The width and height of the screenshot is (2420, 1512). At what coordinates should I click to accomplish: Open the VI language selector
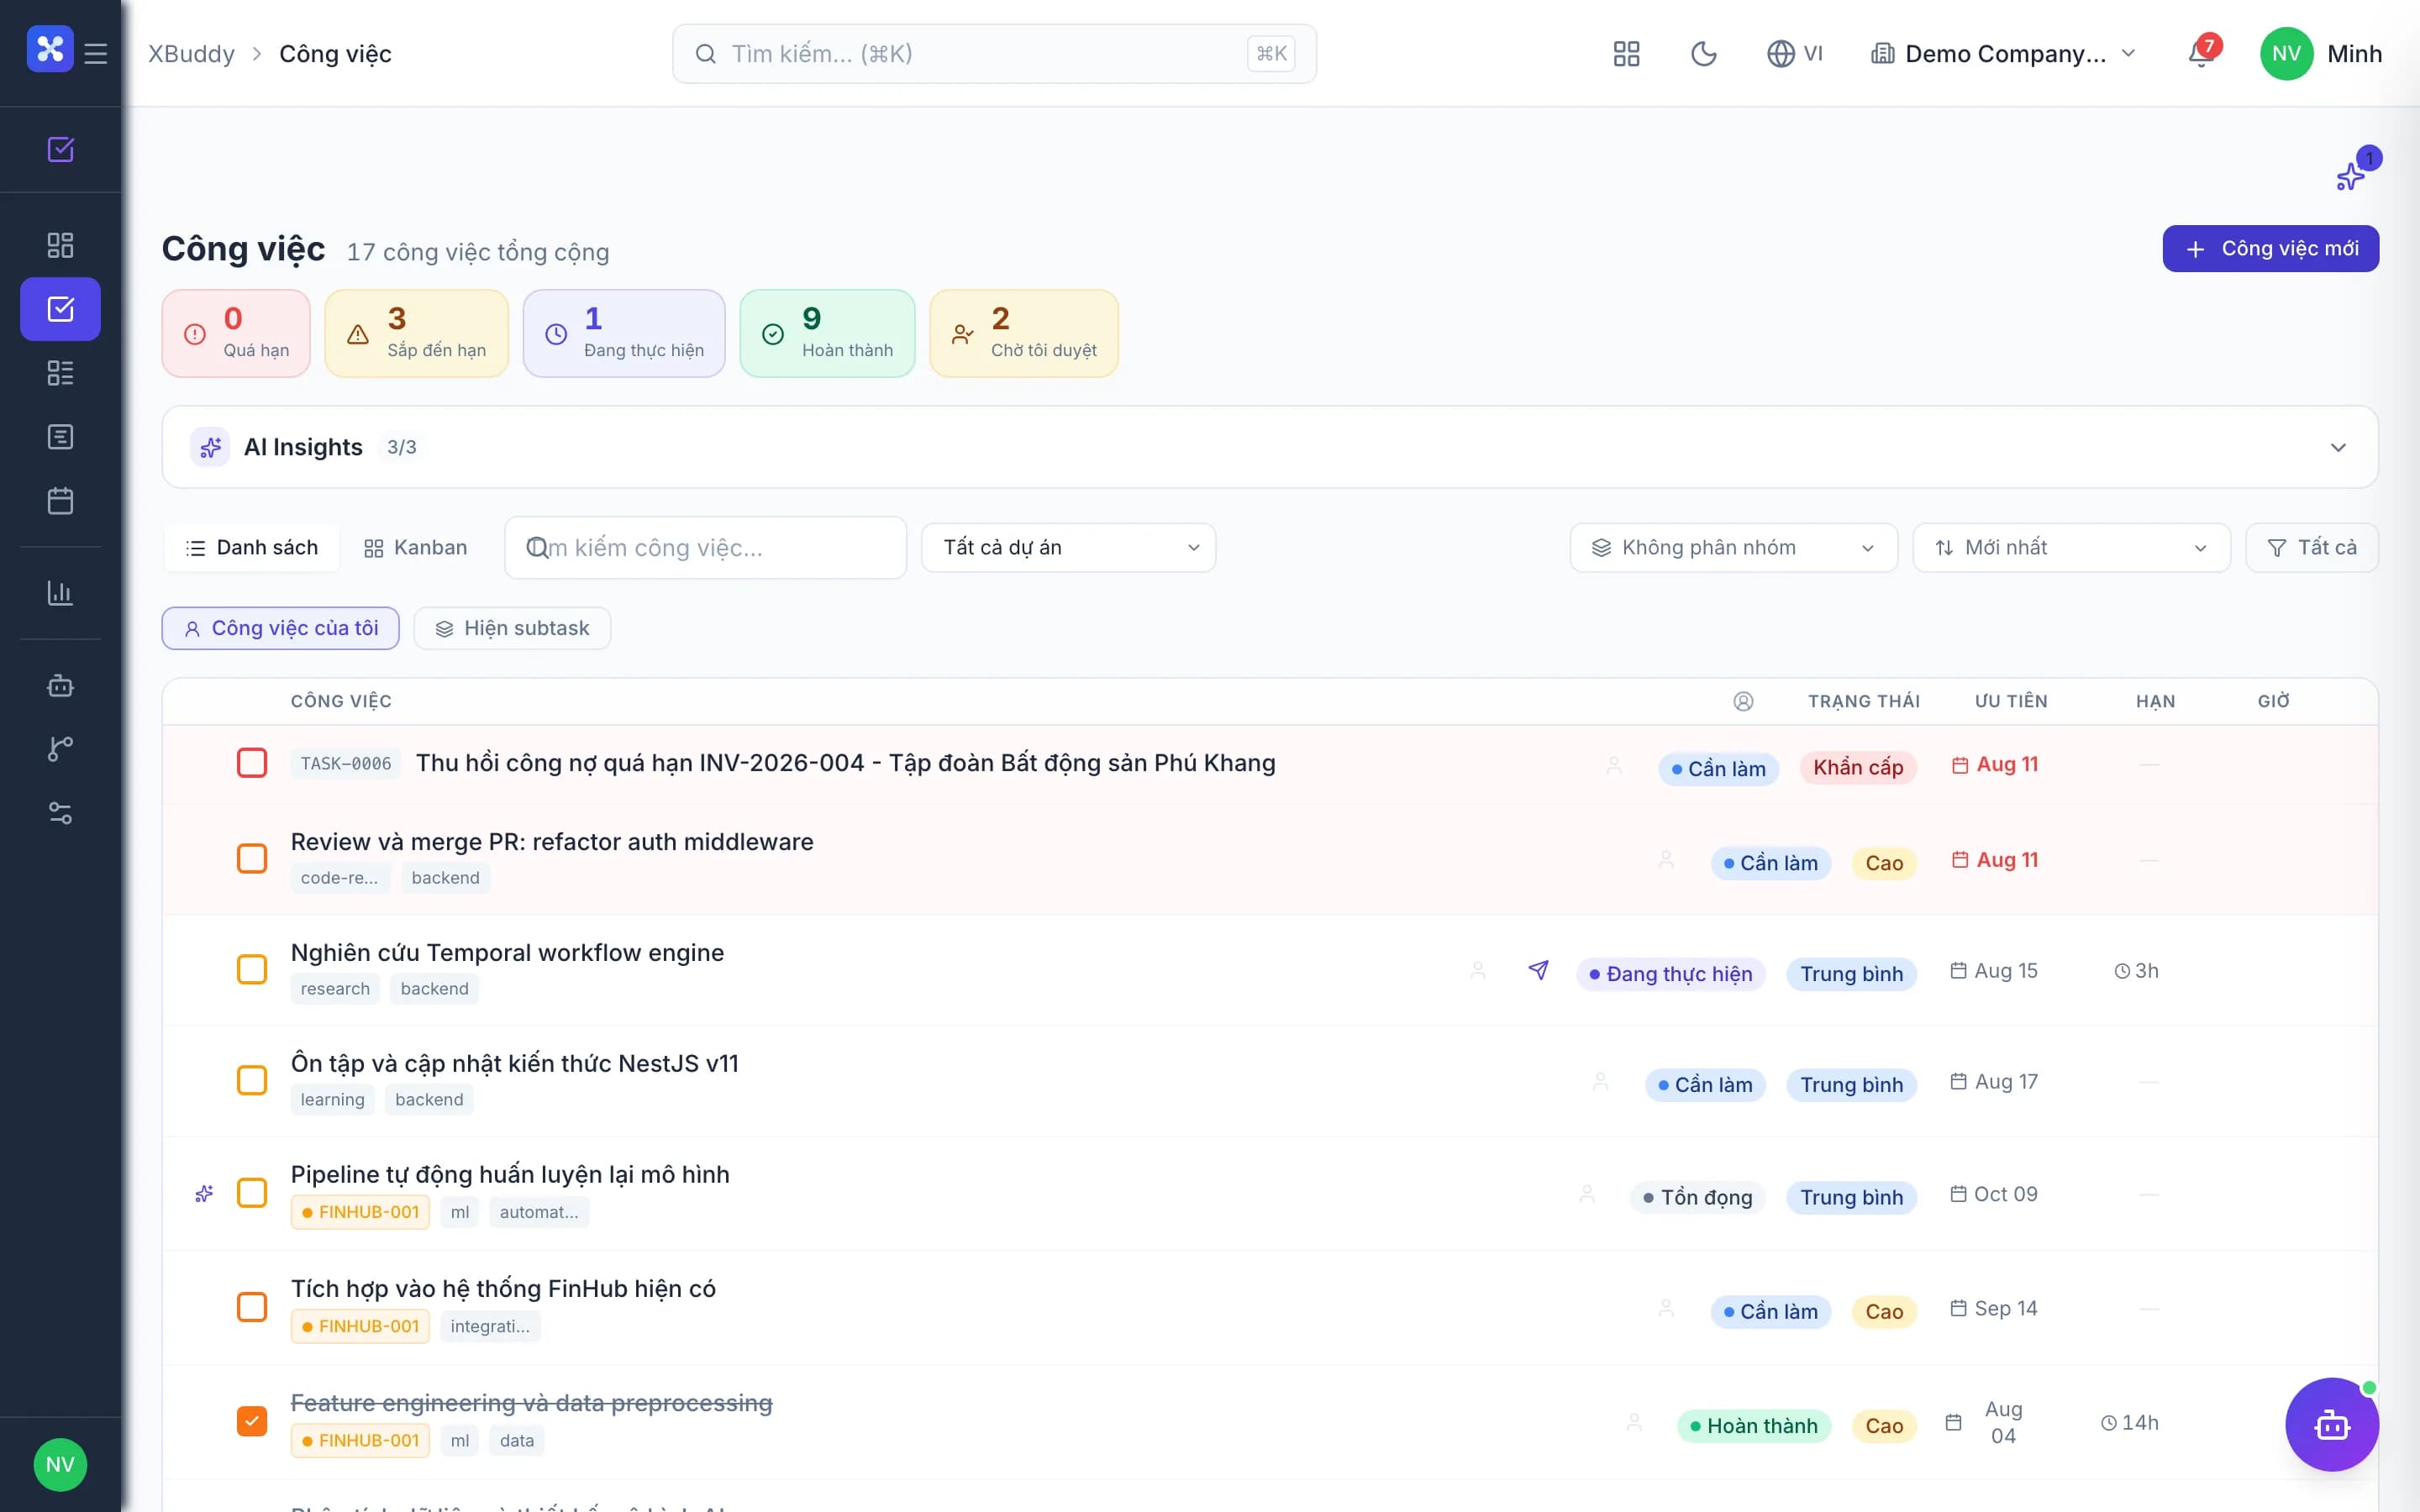[1795, 54]
